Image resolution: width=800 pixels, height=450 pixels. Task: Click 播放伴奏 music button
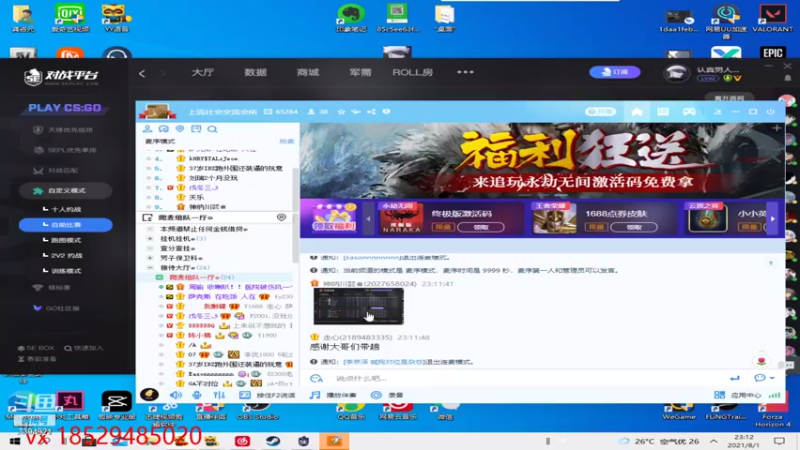coord(333,395)
